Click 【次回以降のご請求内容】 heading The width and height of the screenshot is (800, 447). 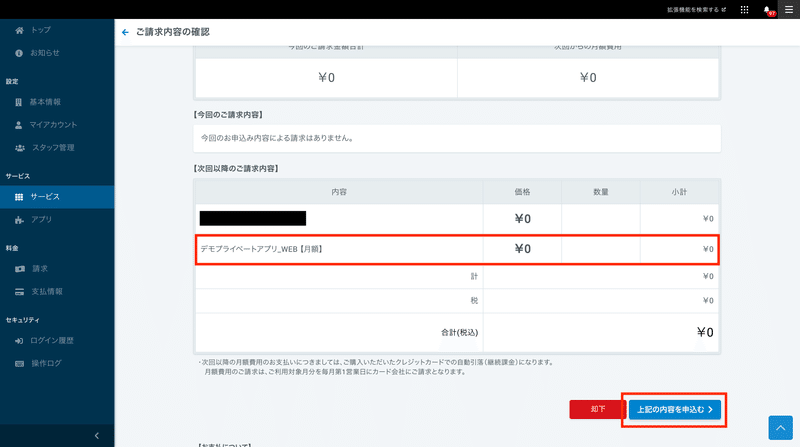pos(236,168)
